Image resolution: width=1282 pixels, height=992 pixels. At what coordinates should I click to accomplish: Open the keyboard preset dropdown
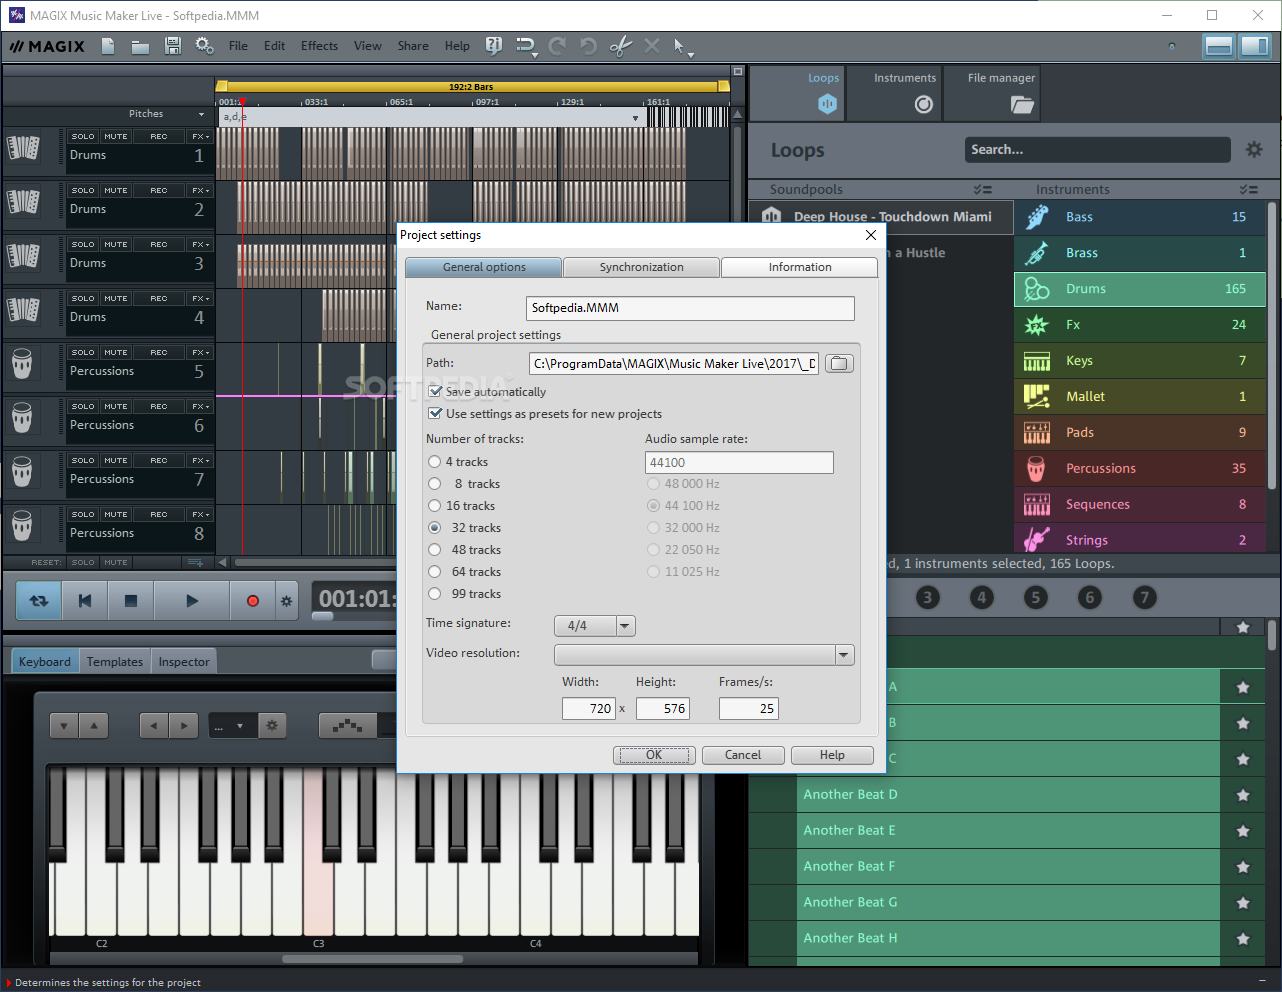[232, 726]
